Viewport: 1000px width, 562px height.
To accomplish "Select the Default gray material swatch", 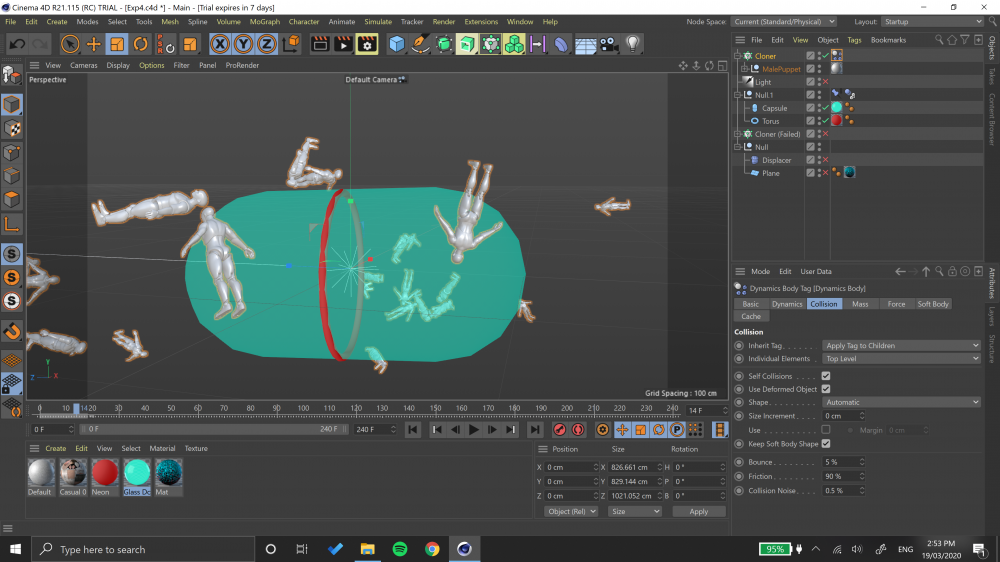I will click(41, 473).
